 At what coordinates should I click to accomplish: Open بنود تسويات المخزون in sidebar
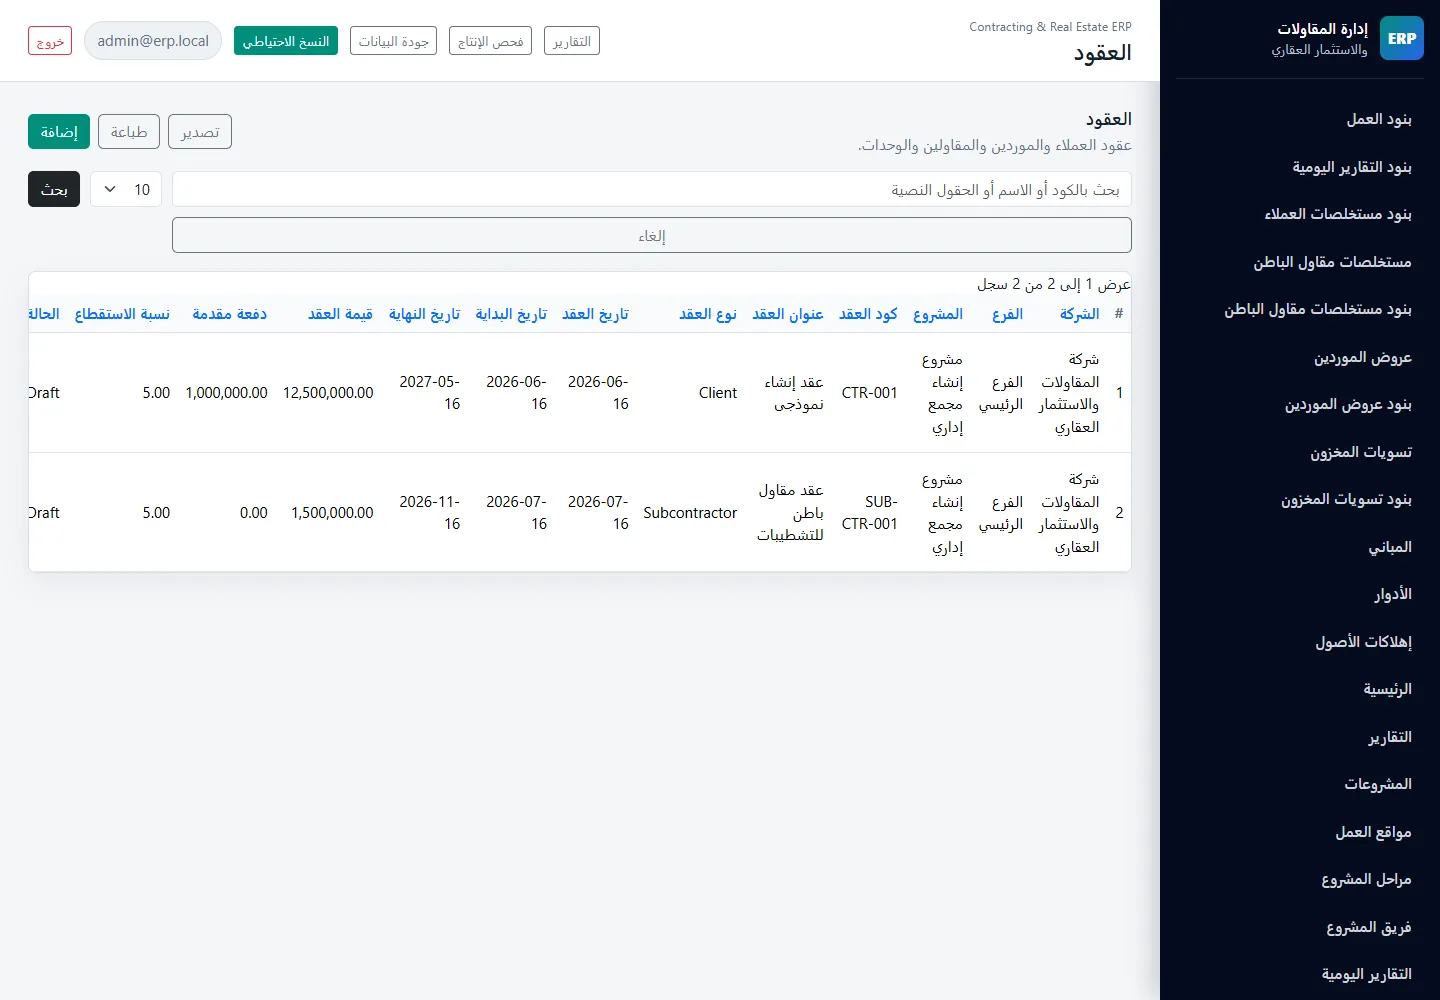[x=1346, y=499]
